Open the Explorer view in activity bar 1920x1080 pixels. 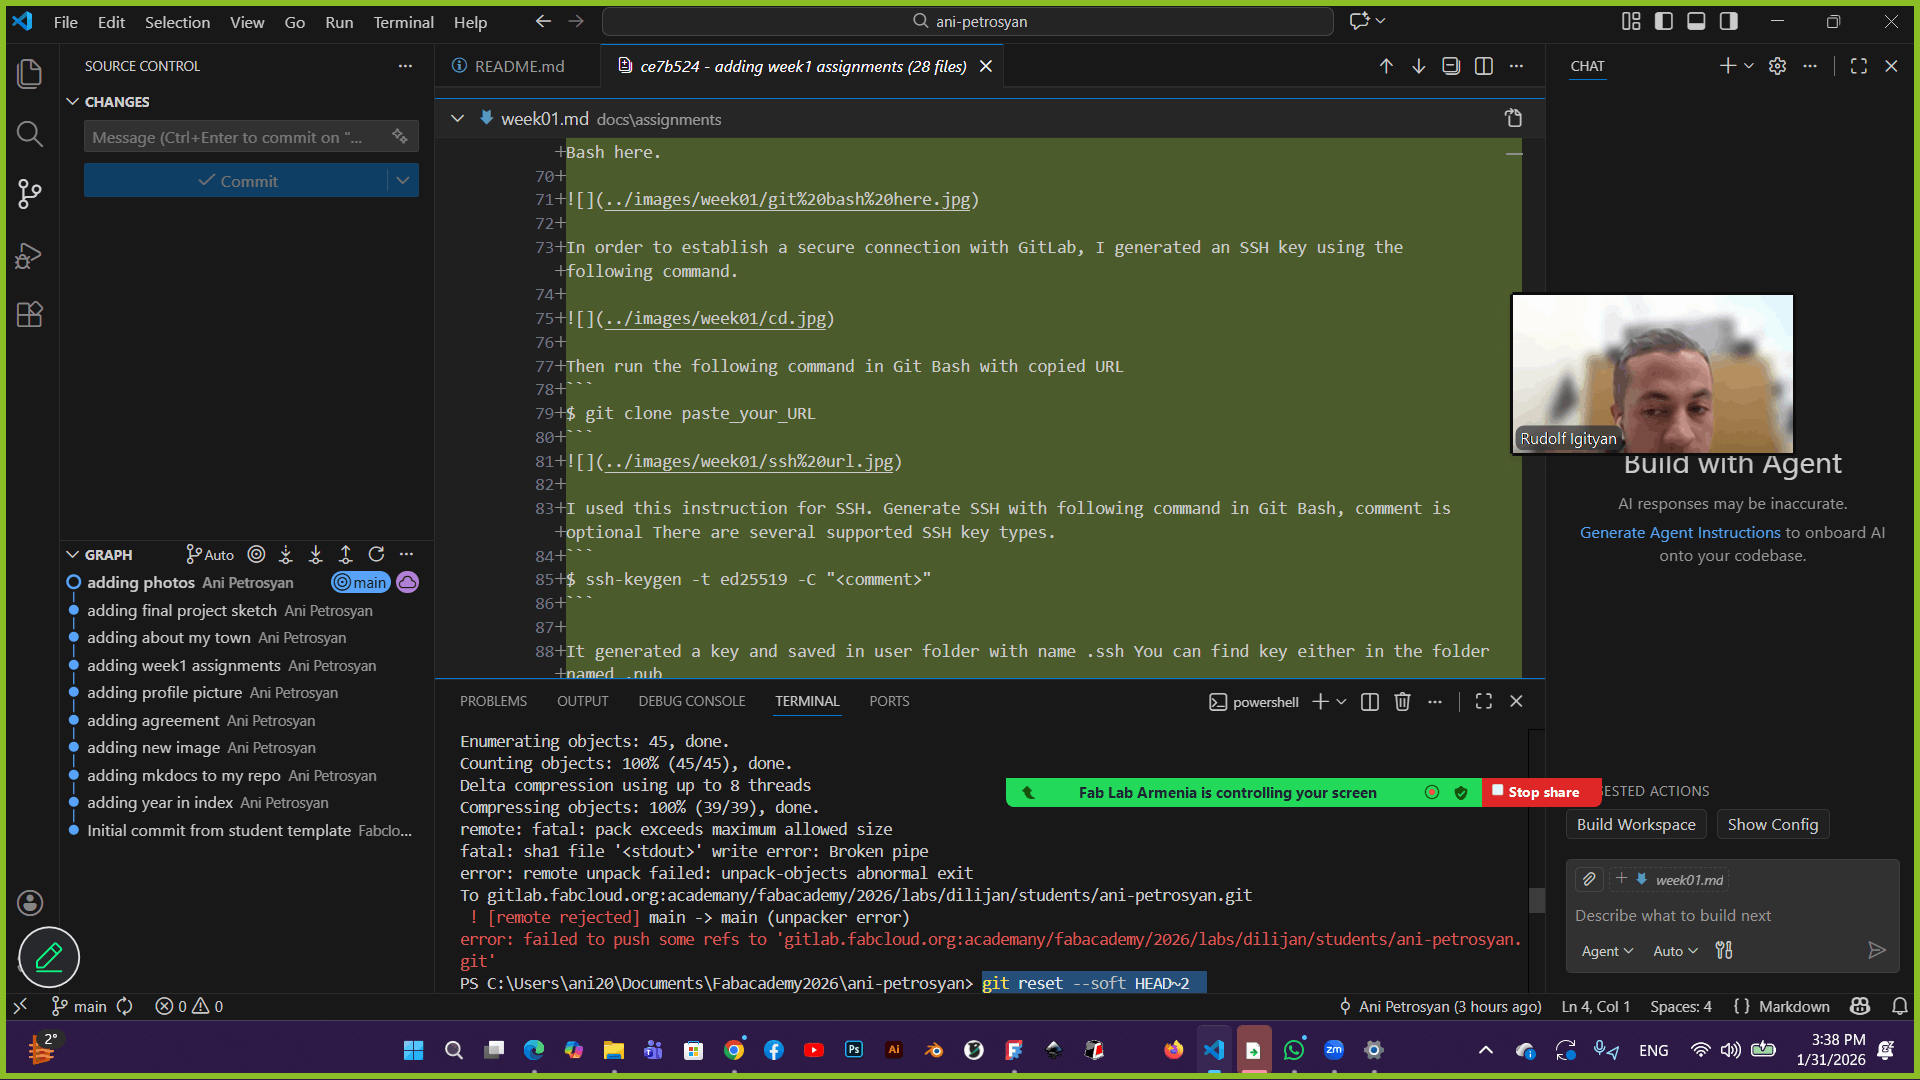(x=30, y=73)
